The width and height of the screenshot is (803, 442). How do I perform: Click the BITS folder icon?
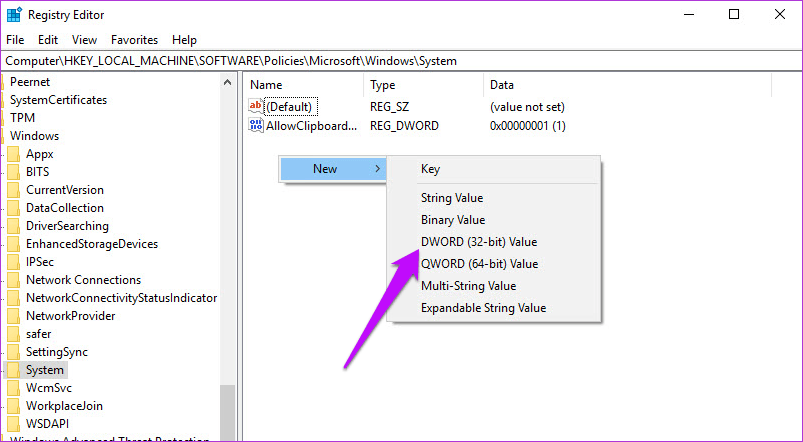[14, 172]
